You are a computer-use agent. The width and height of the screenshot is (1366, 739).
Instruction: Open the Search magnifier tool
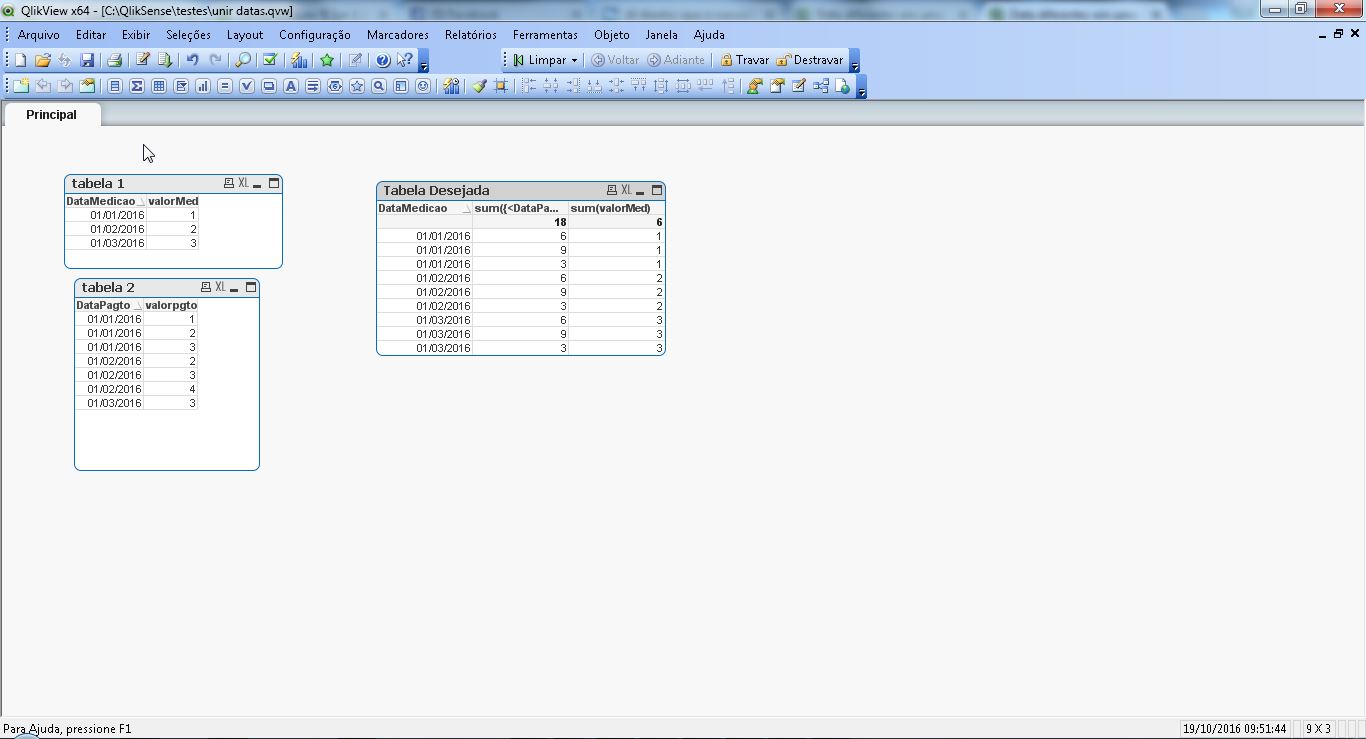(242, 60)
